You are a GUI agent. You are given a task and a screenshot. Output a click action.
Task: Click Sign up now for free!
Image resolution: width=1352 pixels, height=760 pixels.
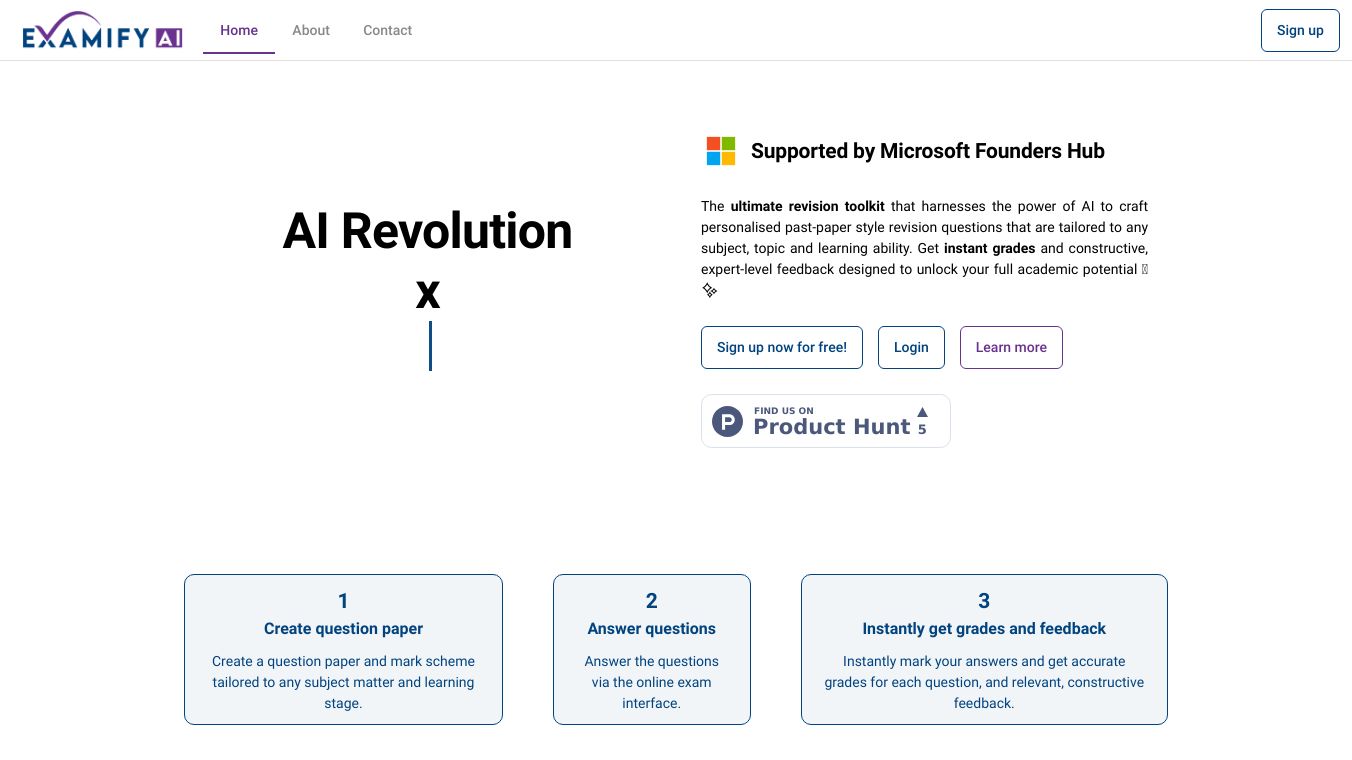782,347
